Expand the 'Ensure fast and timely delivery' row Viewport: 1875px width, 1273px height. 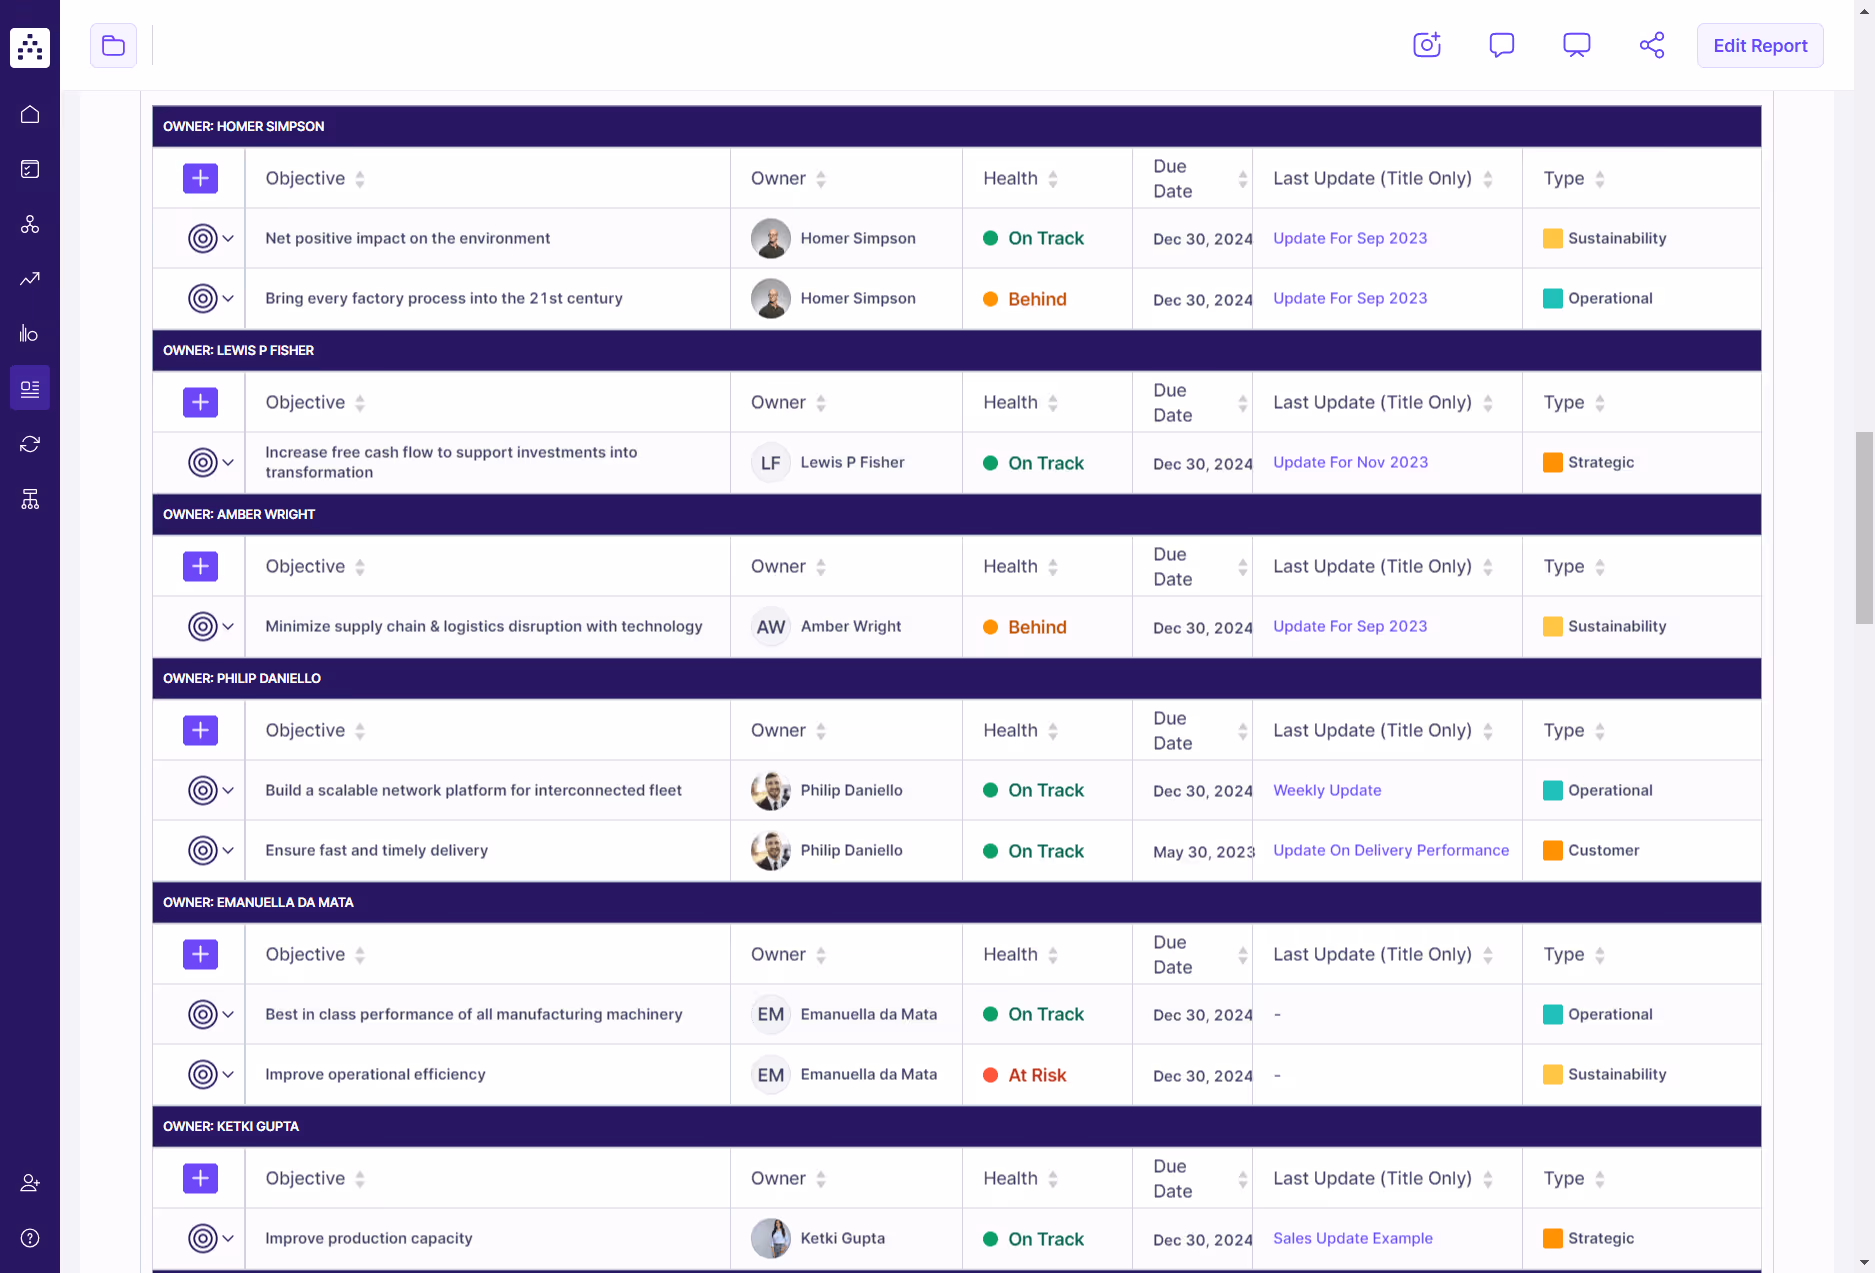(229, 850)
